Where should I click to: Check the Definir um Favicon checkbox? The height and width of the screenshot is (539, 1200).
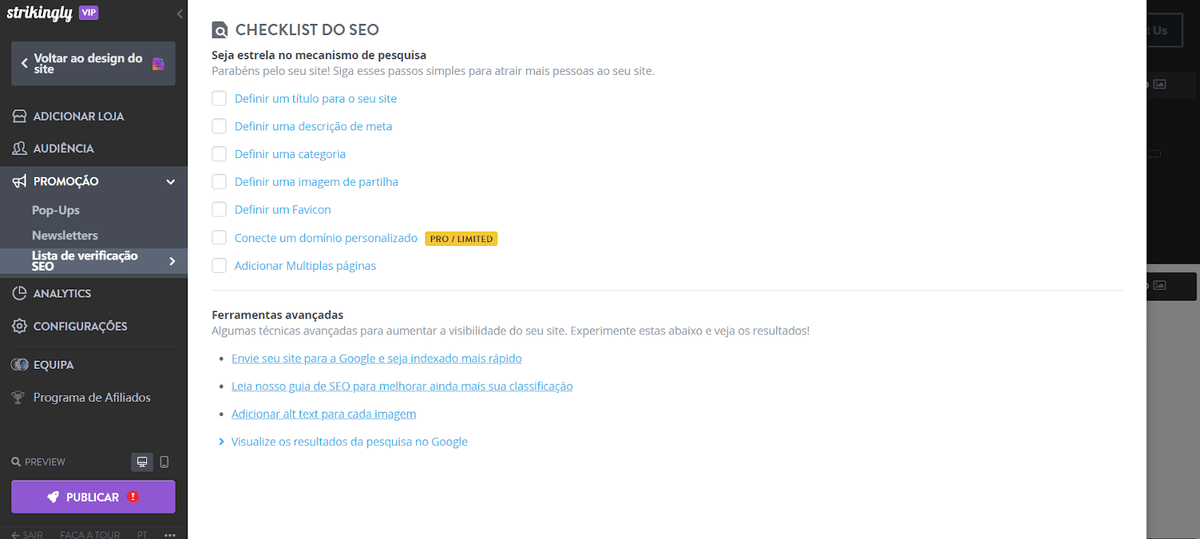pos(219,210)
